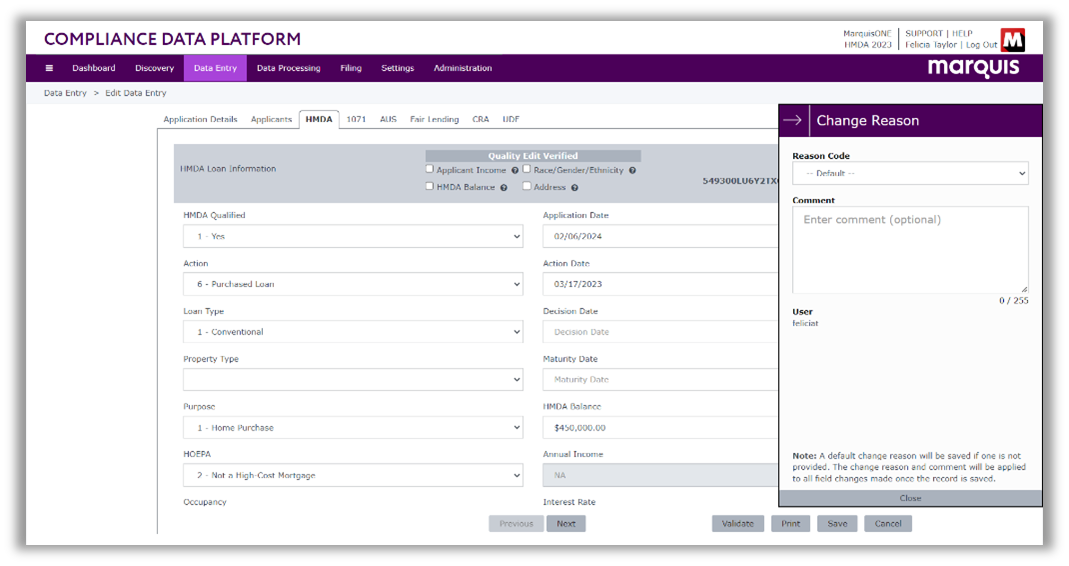1069x566 pixels.
Task: Show Race/Gender/Ethnicity help icon
Action: (x=633, y=170)
